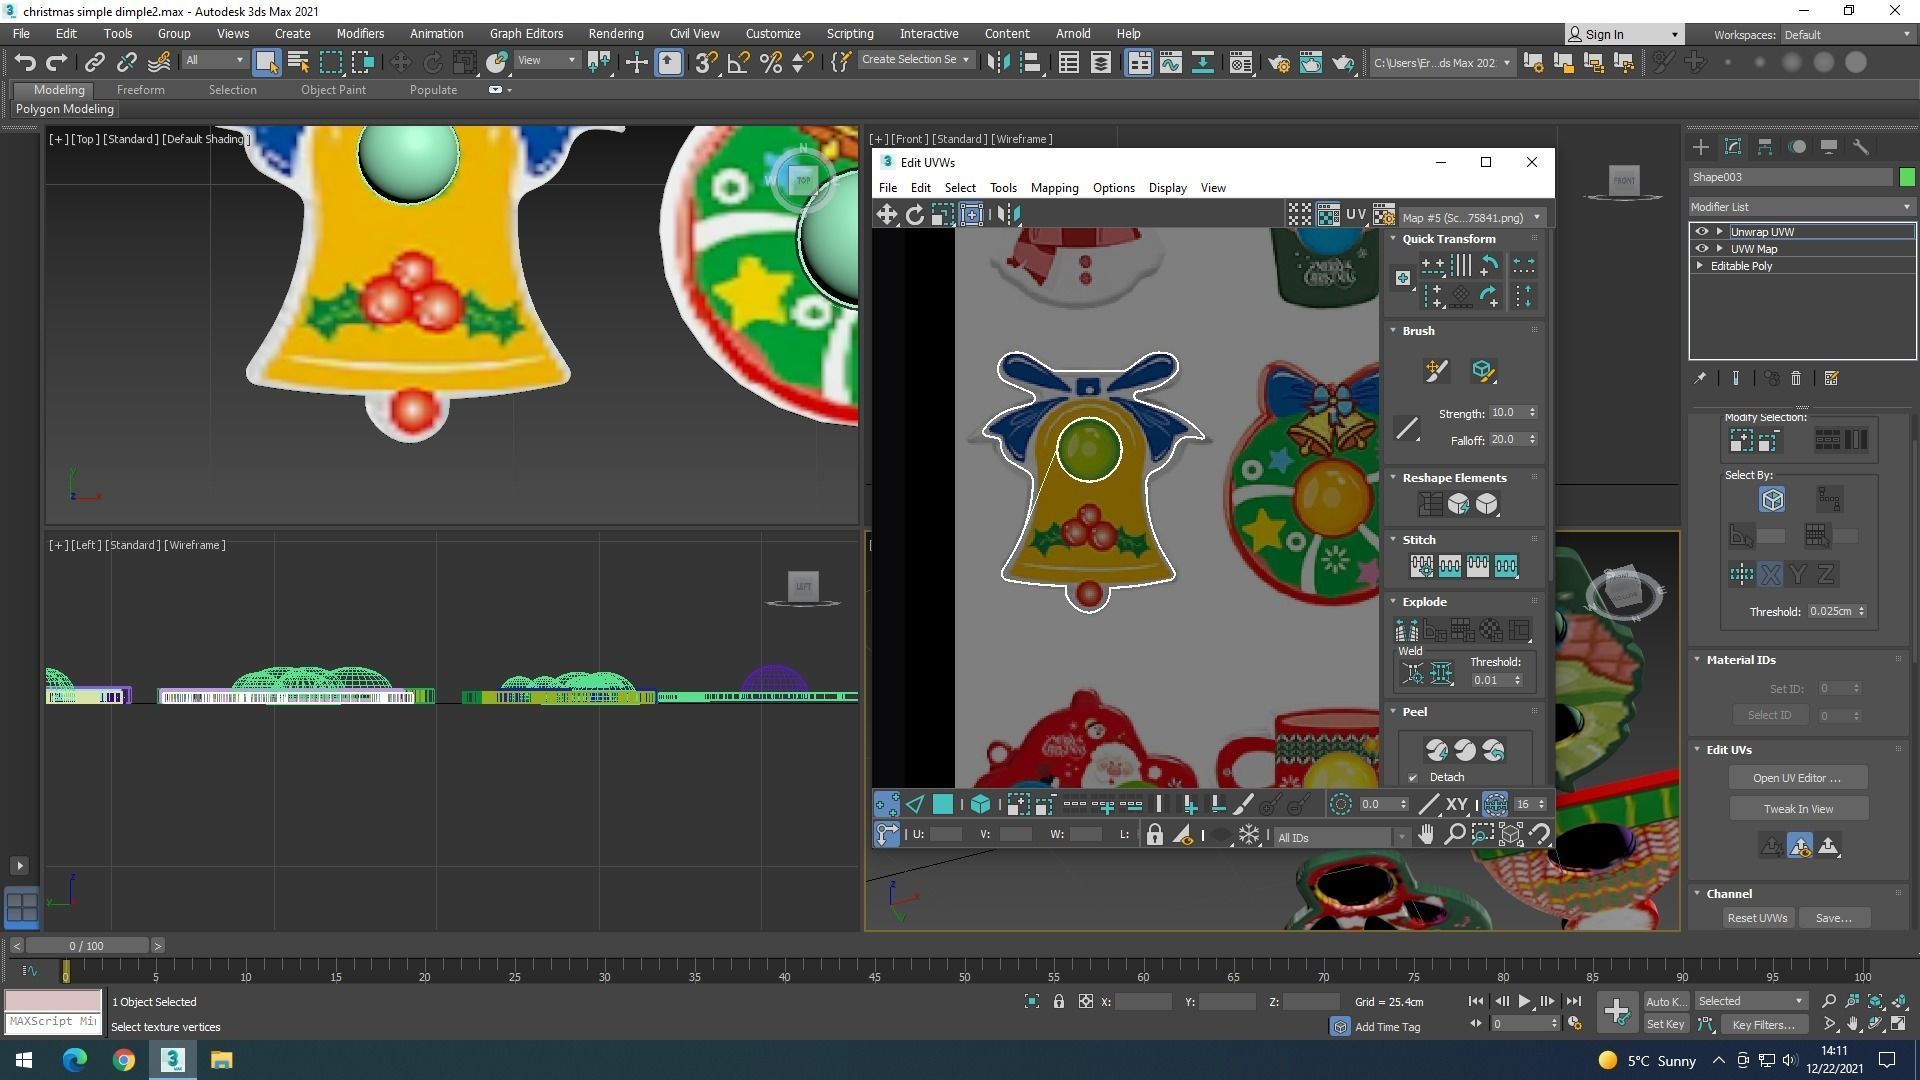Click the Undo icon in main toolbar
The height and width of the screenshot is (1080, 1920).
coord(24,62)
